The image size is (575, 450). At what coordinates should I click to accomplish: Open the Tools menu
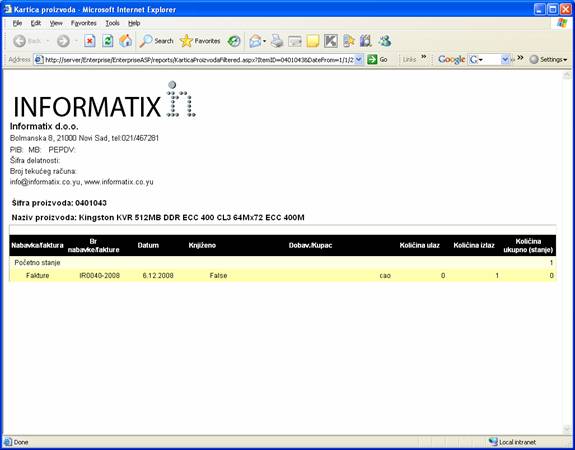pyautogui.click(x=112, y=23)
